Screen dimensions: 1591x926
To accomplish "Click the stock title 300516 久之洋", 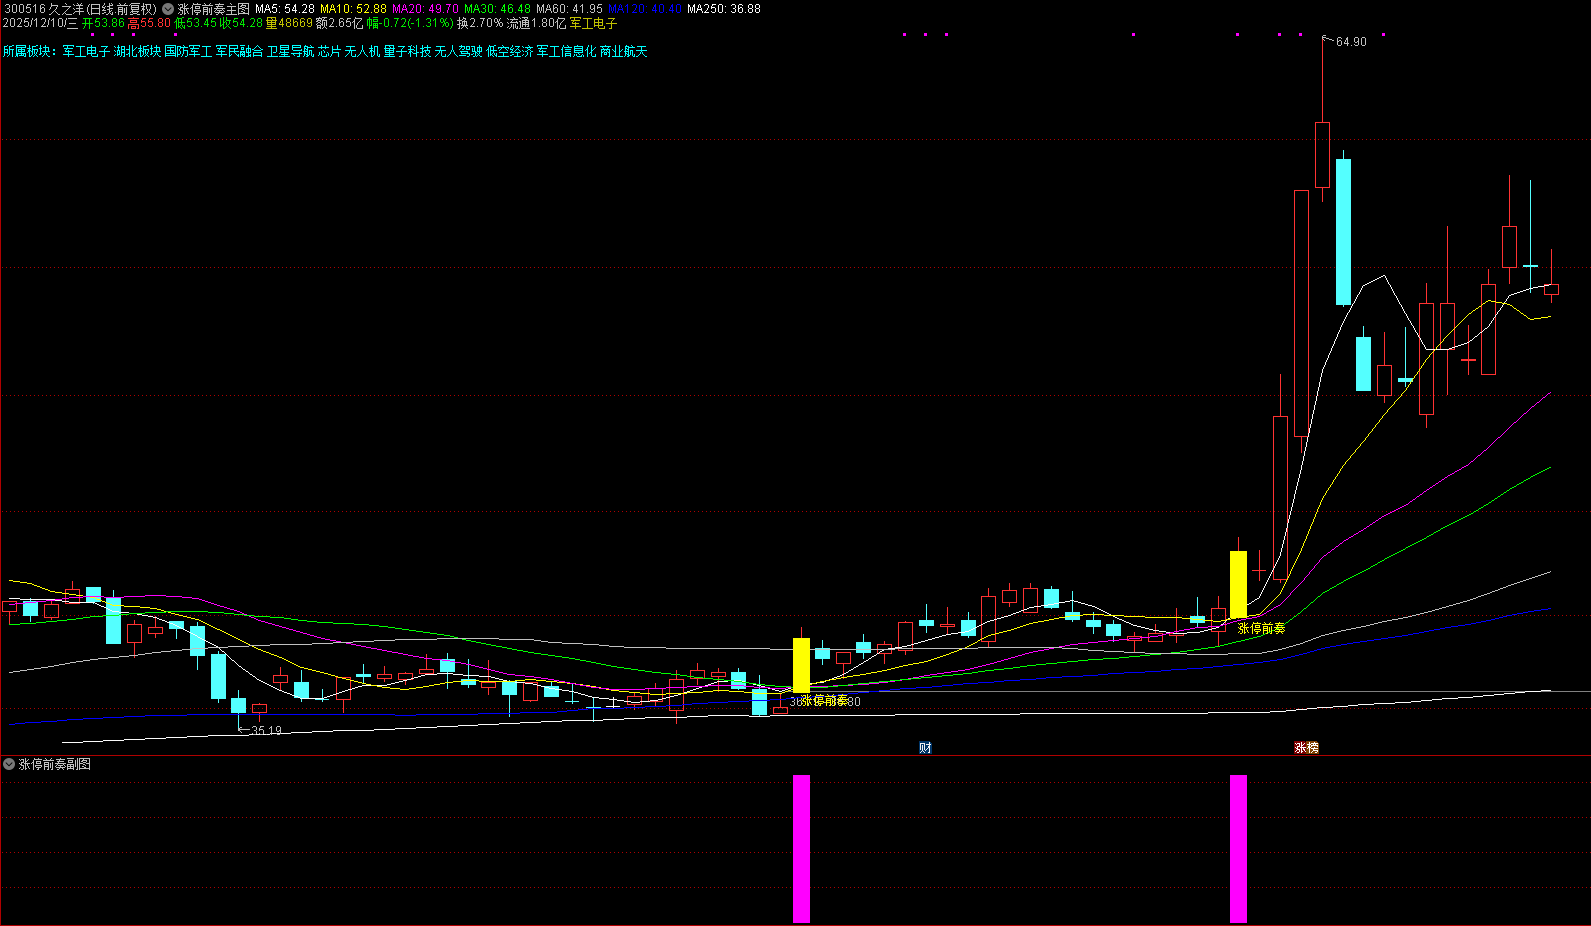I will click(x=43, y=9).
